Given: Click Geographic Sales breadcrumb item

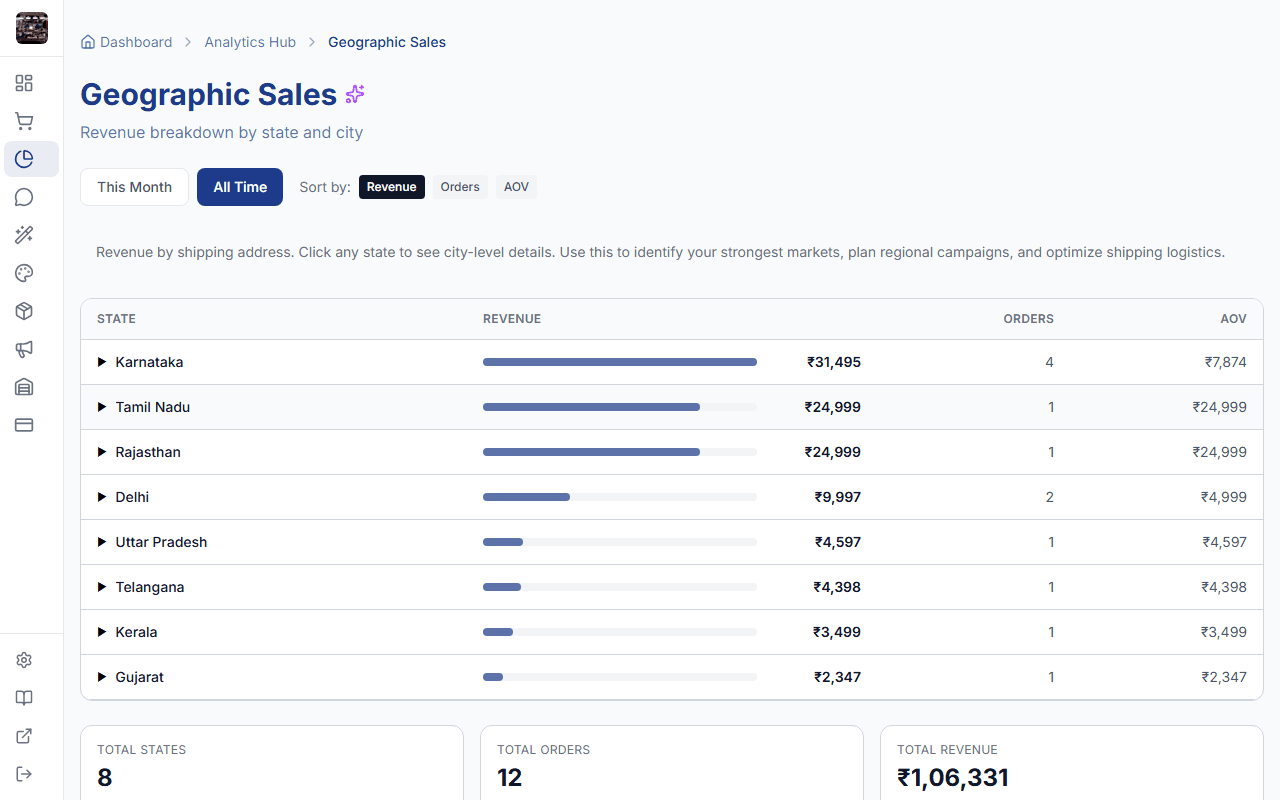Looking at the screenshot, I should click(387, 42).
